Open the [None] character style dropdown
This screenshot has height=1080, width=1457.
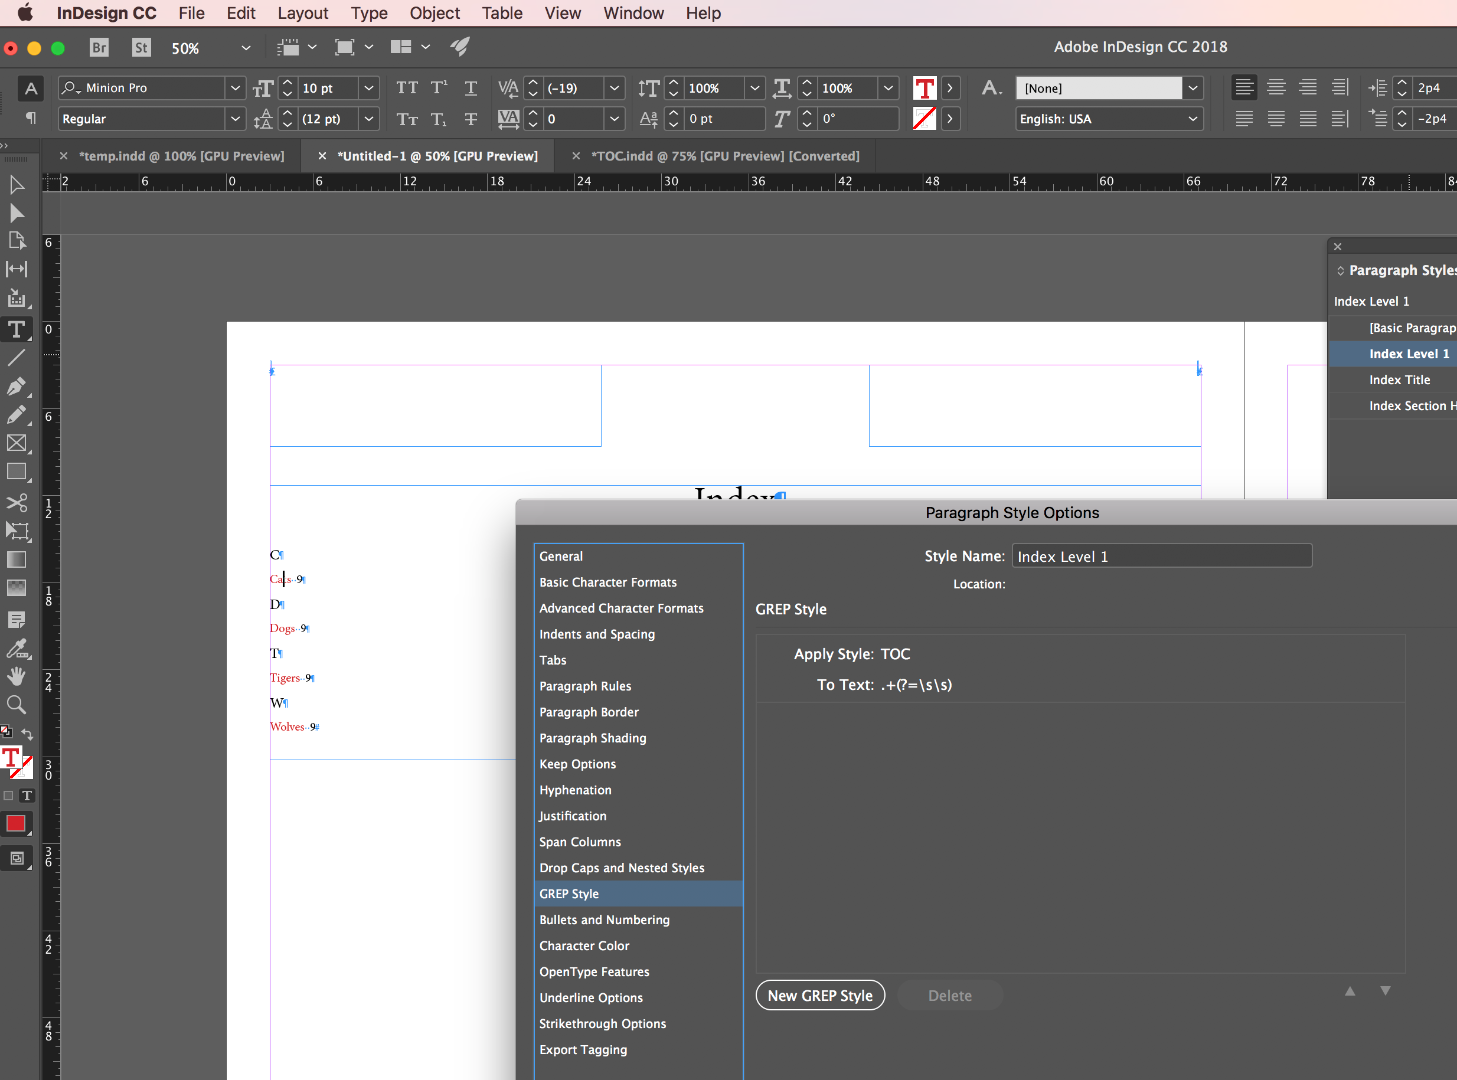click(1193, 88)
